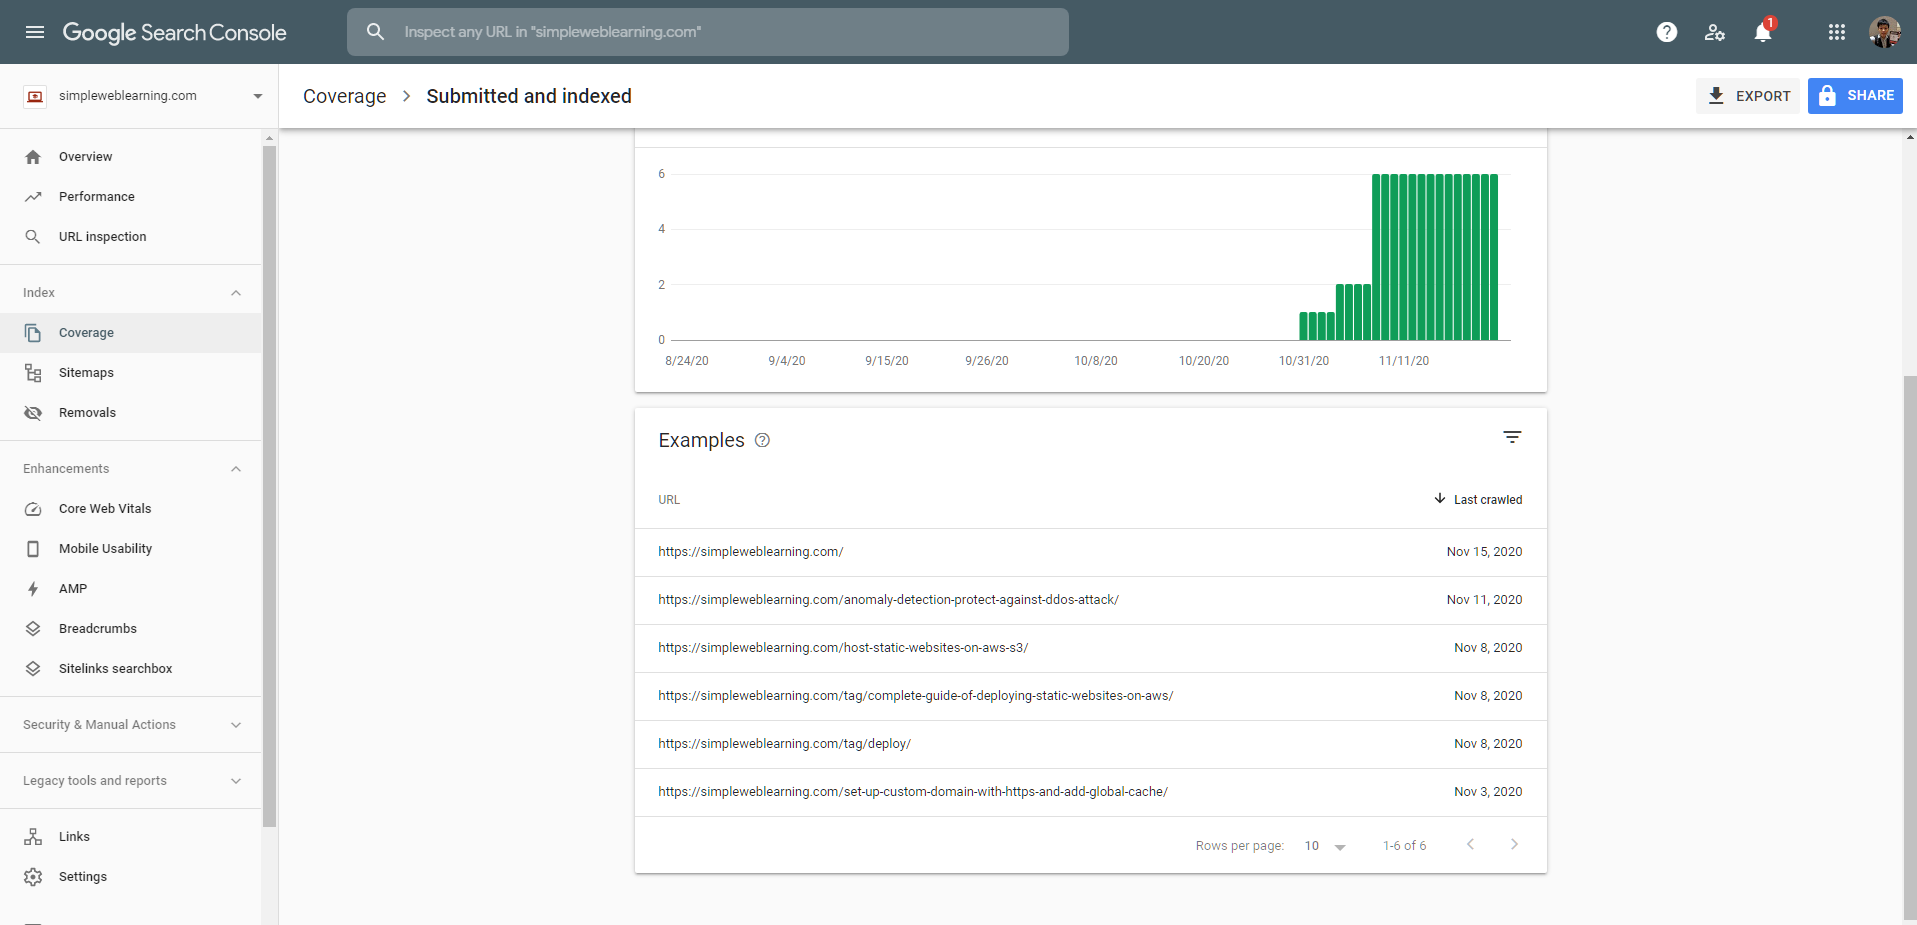Image resolution: width=1917 pixels, height=925 pixels.
Task: Click the Breadcrumbs layers icon
Action: (x=33, y=629)
